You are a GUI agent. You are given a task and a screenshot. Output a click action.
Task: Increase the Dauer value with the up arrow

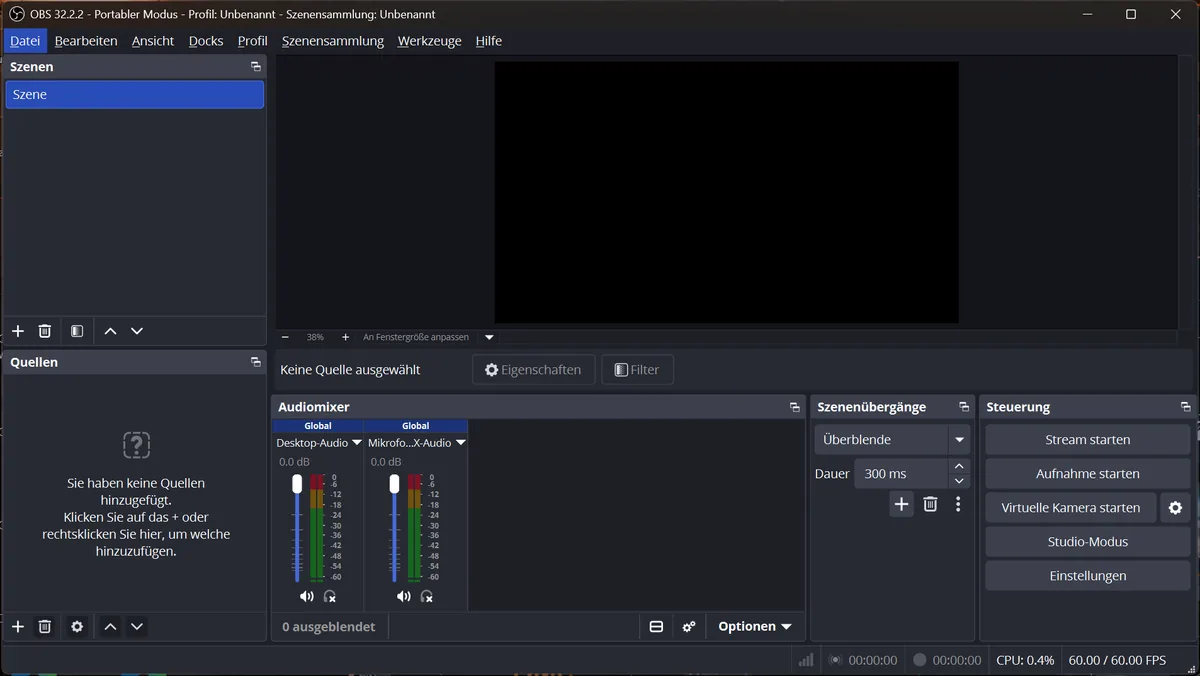coord(959,467)
